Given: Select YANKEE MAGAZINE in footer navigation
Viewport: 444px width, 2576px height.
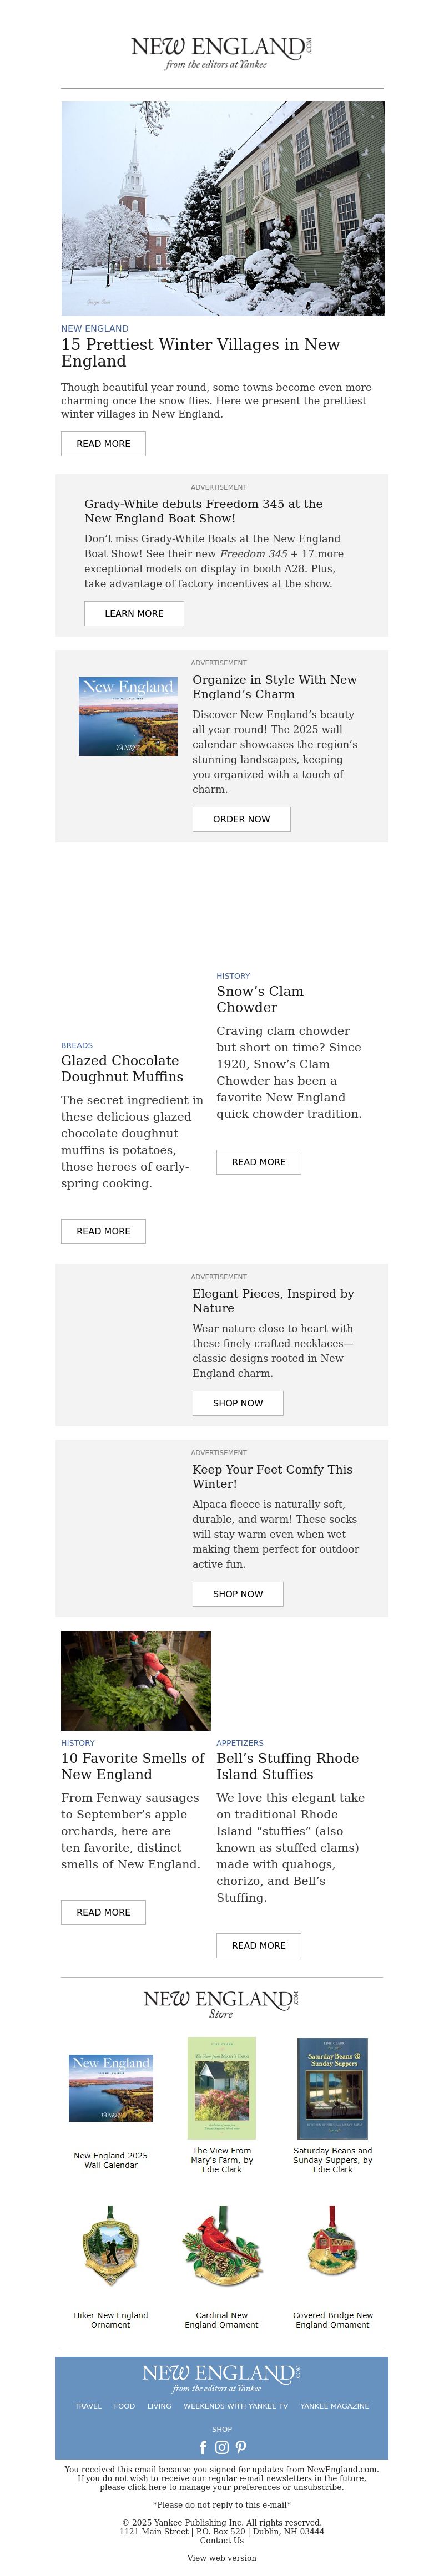Looking at the screenshot, I should click(x=335, y=2405).
